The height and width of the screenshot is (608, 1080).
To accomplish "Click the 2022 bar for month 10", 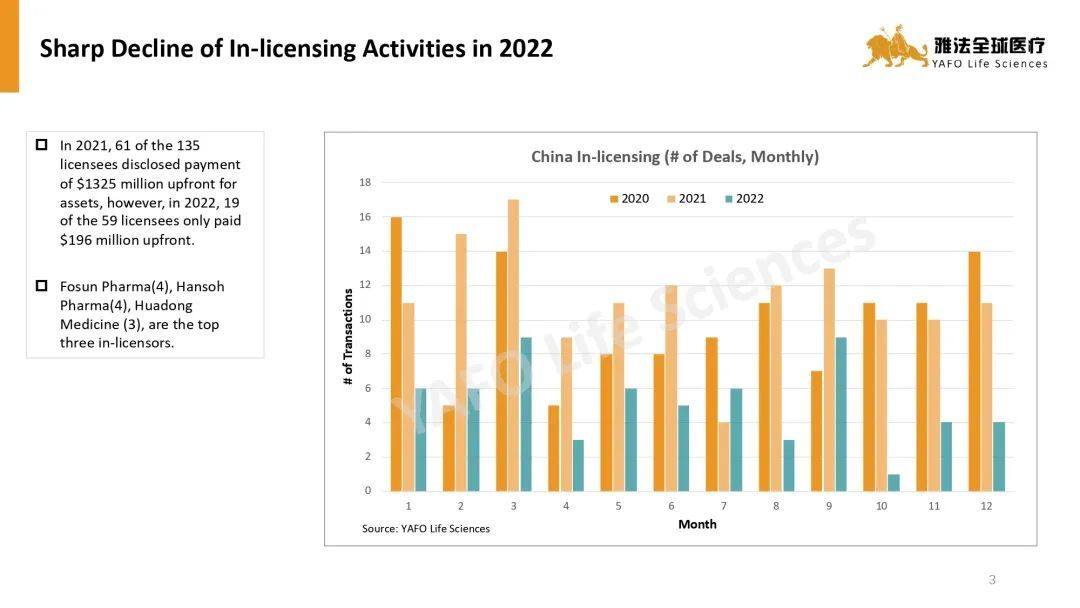I will (x=893, y=483).
